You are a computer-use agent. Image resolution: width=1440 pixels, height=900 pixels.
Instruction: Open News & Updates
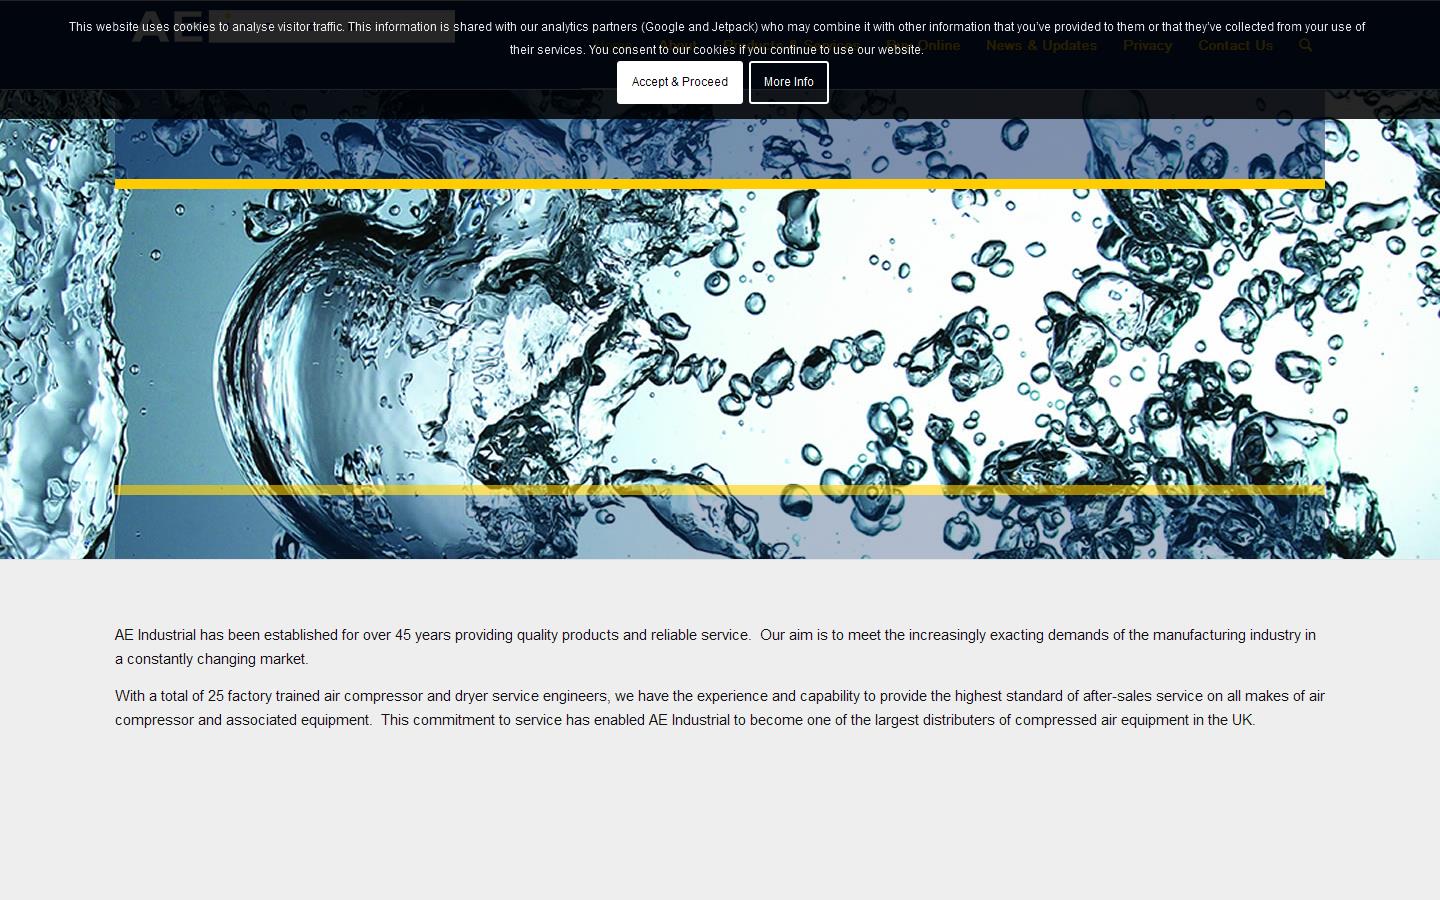pyautogui.click(x=1041, y=46)
